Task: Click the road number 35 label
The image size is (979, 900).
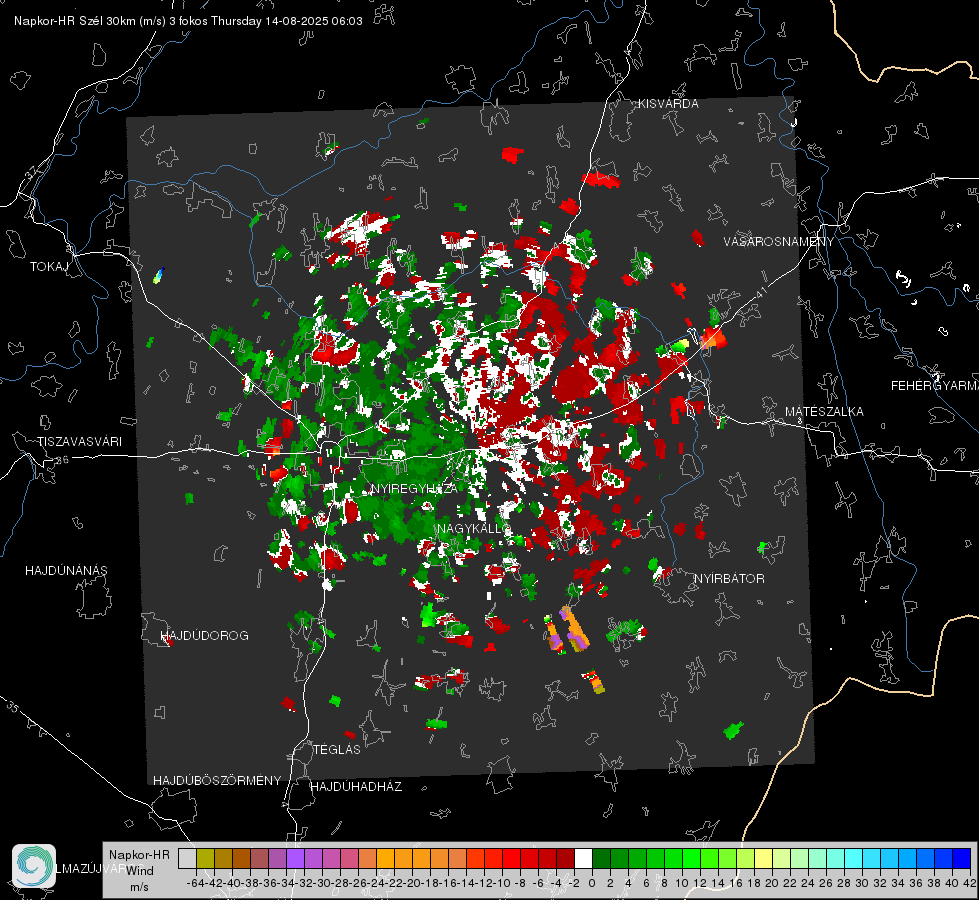Action: coord(12,707)
